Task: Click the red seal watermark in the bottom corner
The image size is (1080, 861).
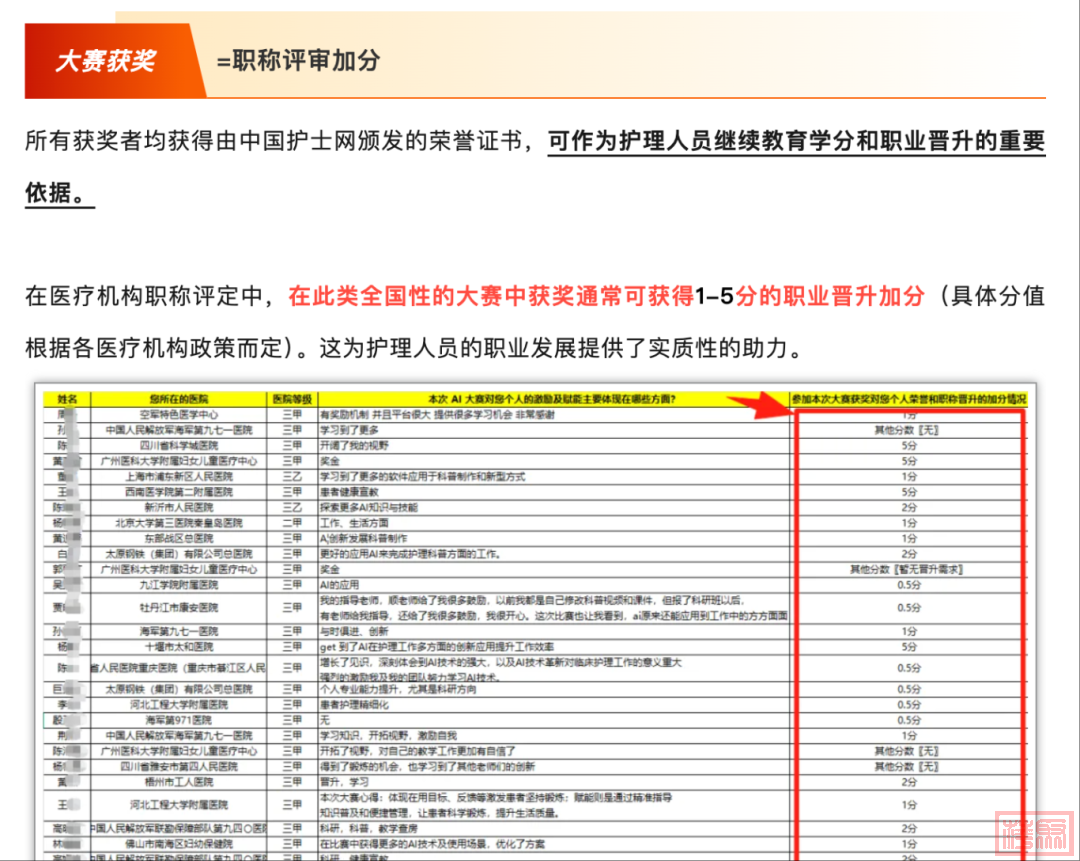Action: [x=1034, y=831]
